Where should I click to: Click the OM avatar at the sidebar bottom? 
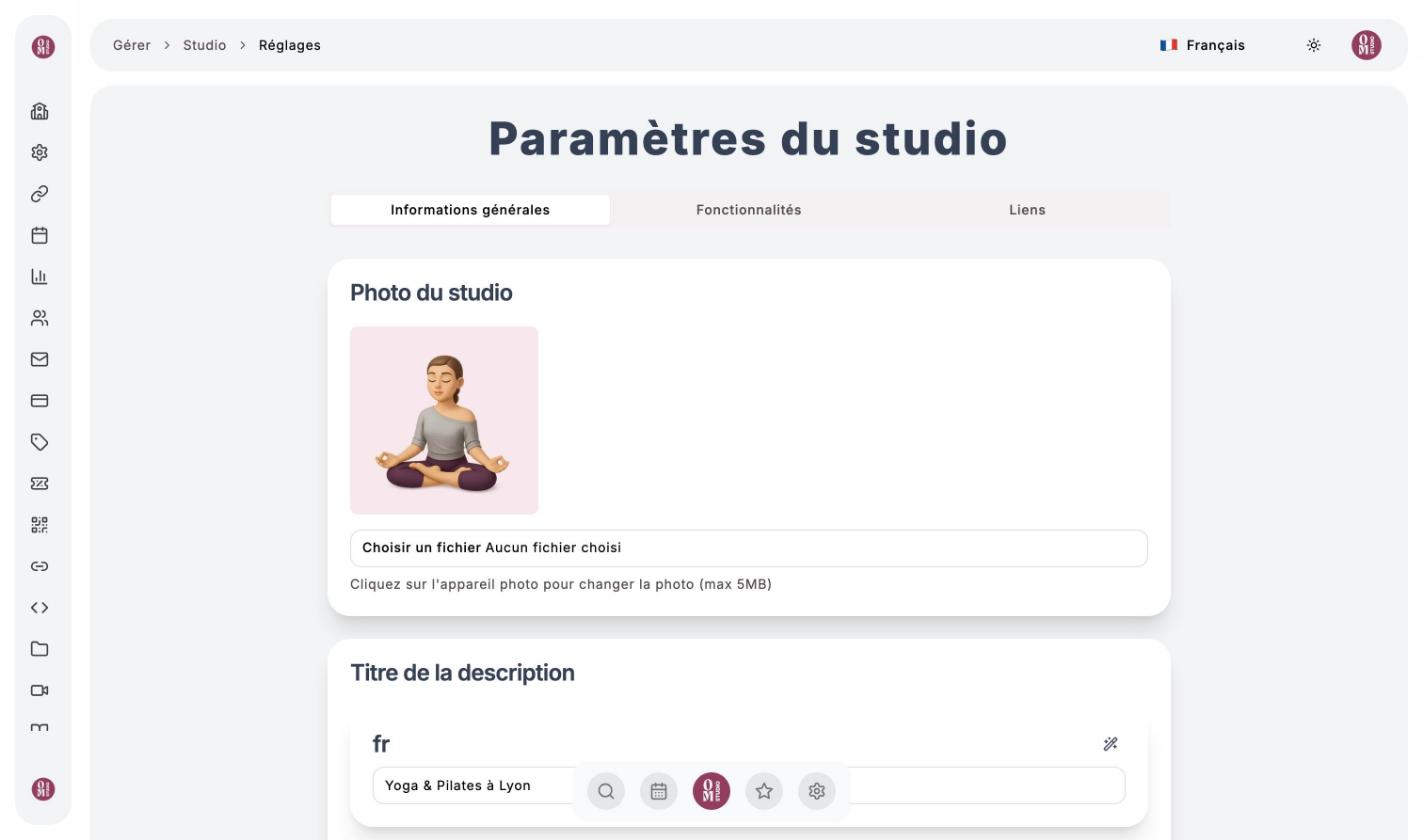click(43, 789)
